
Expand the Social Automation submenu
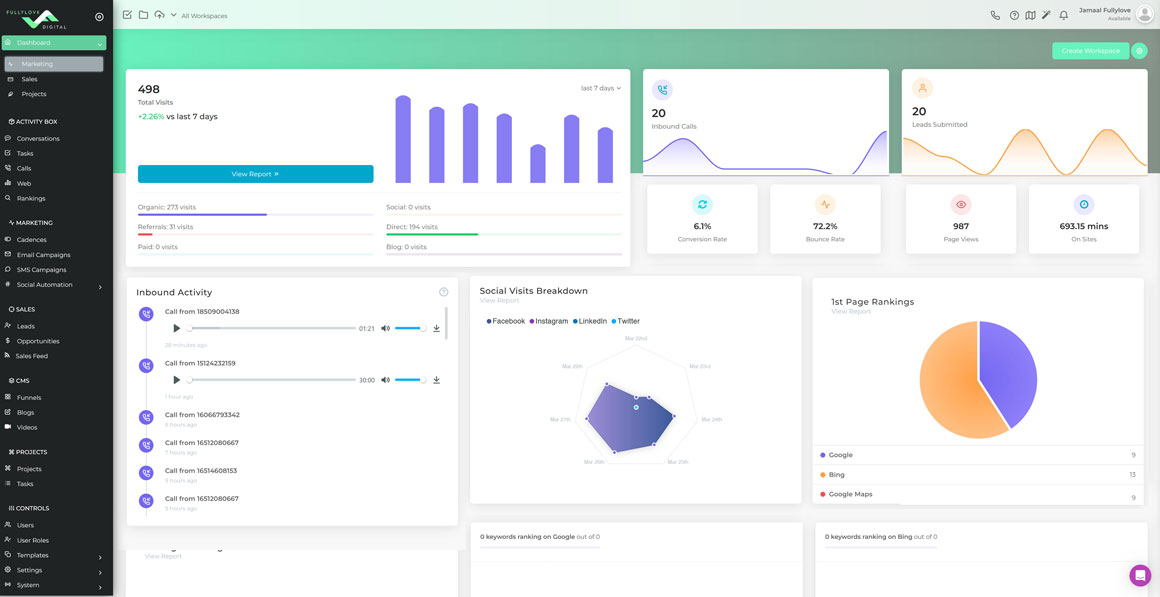pos(100,286)
